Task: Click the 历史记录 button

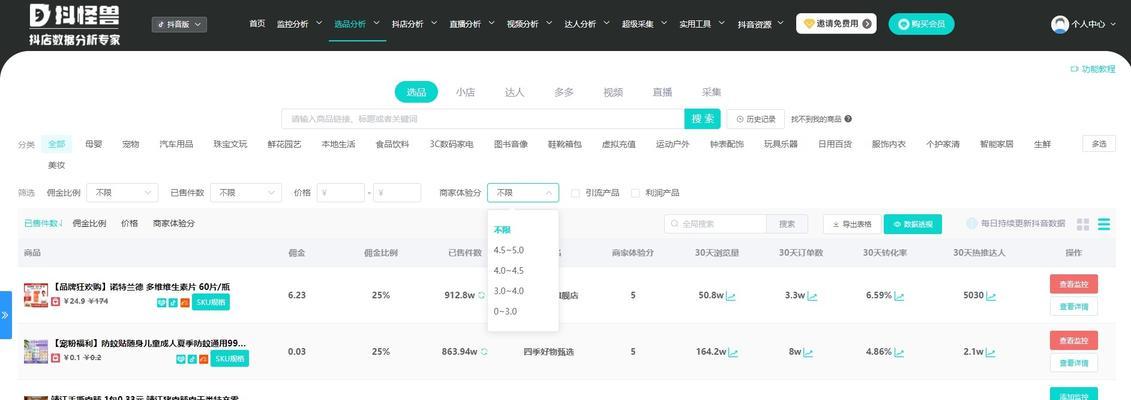Action: [755, 119]
